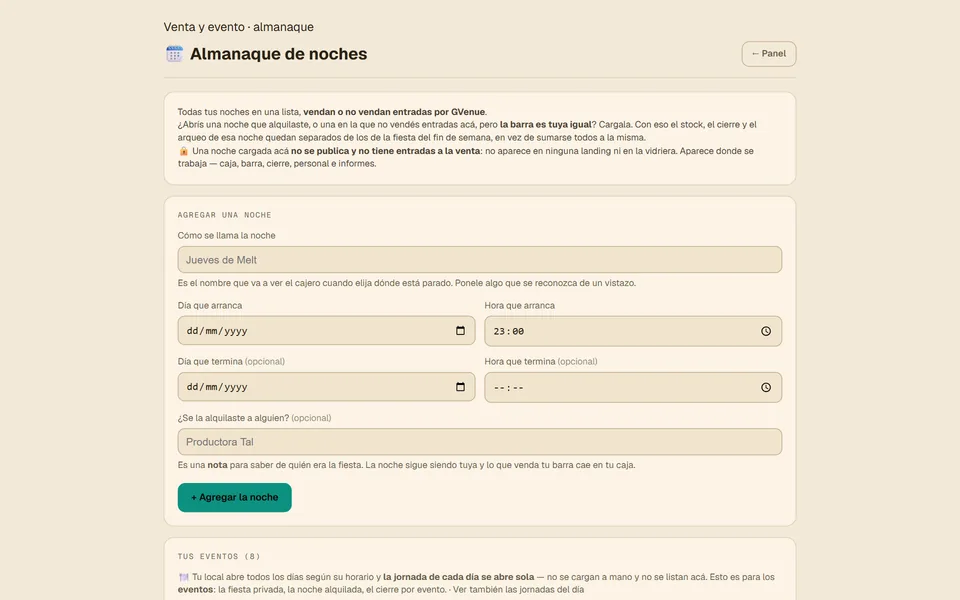Click the AGREGAR UNA NOCHE section title
This screenshot has width=960, height=600.
pyautogui.click(x=225, y=215)
